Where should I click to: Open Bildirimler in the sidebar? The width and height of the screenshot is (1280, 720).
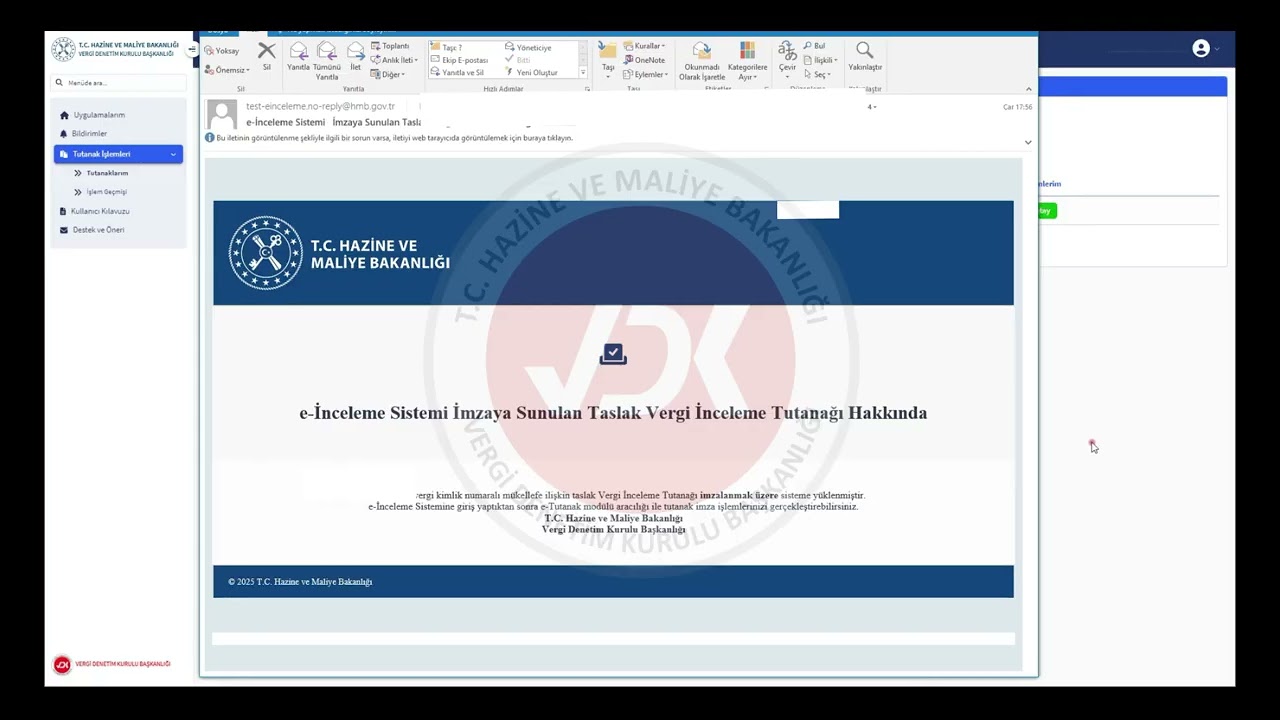coord(89,134)
